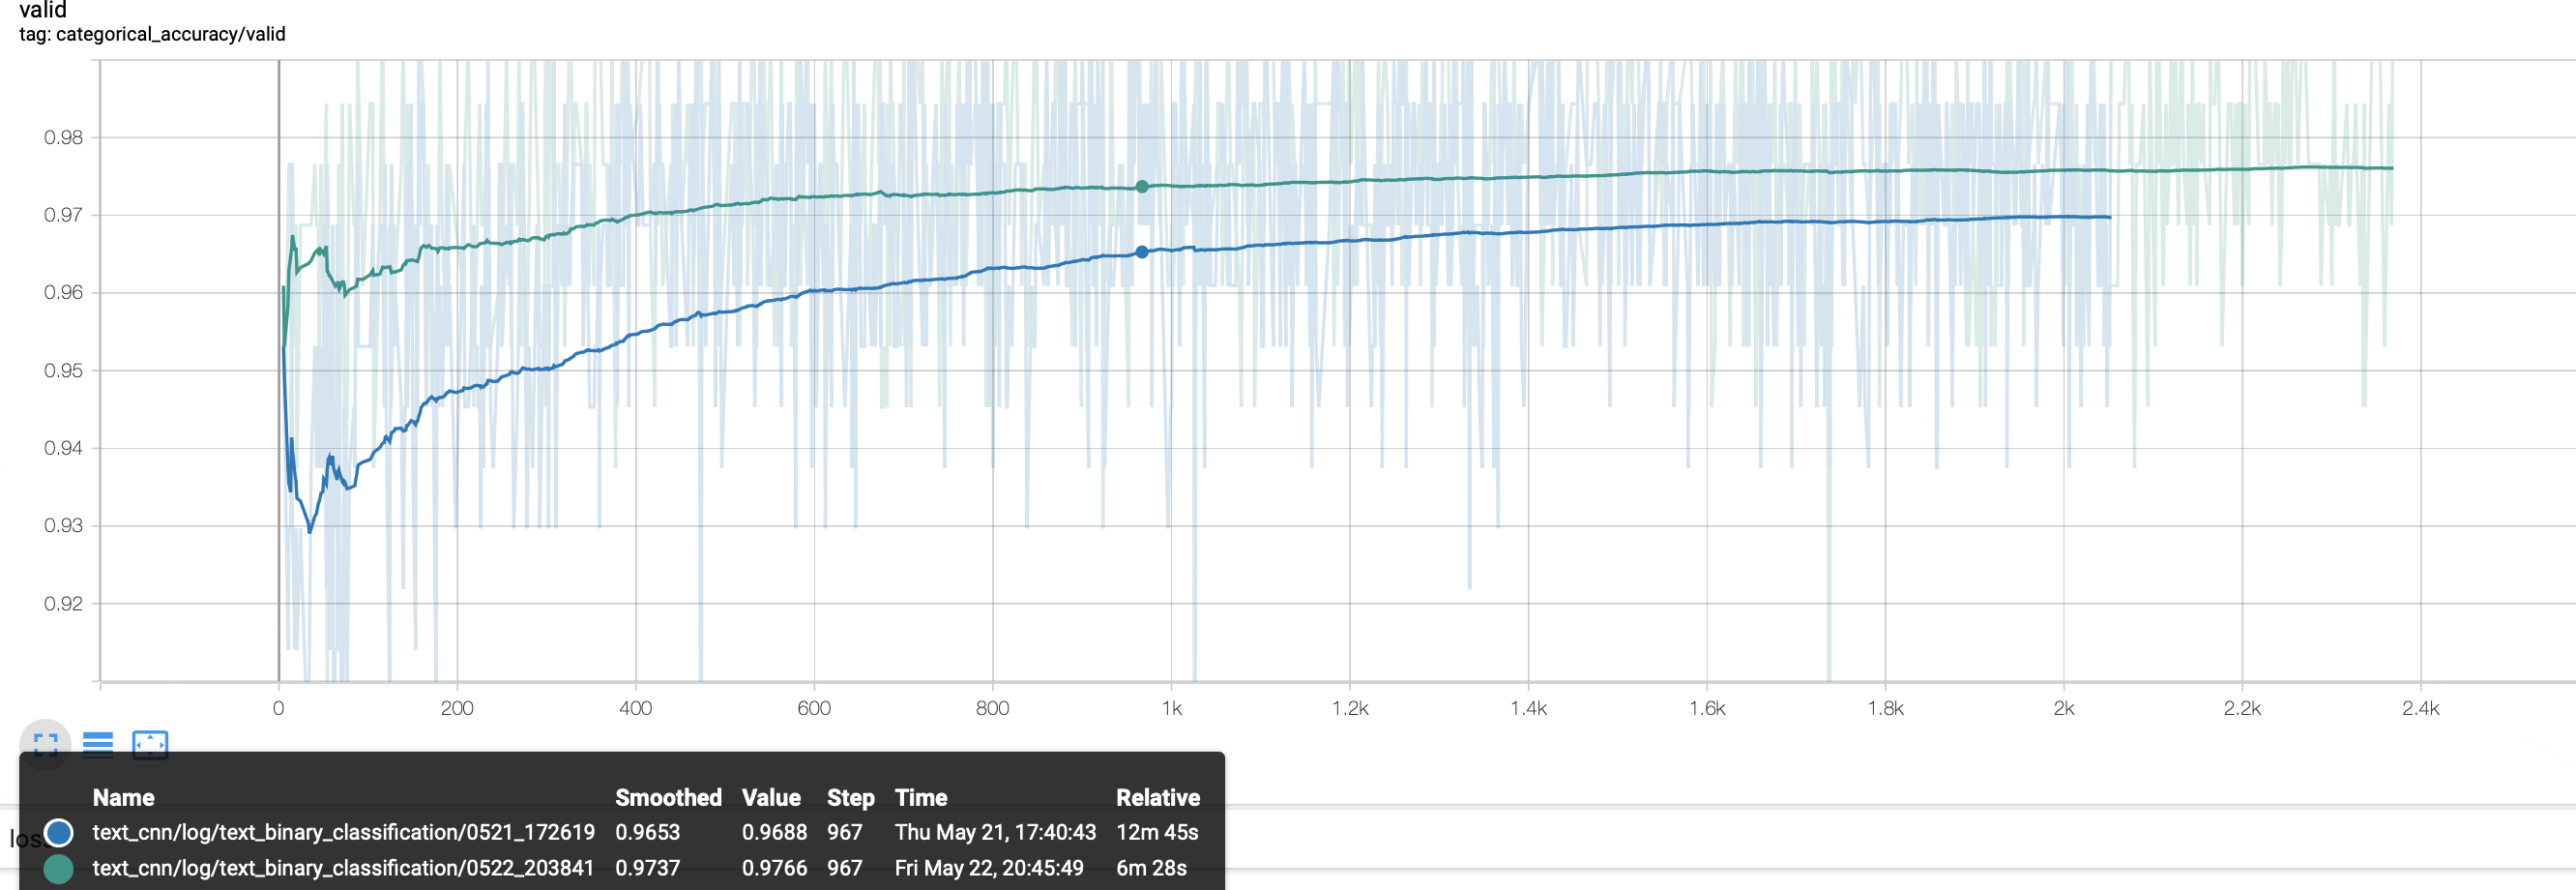Viewport: 2576px width, 890px height.
Task: Click the 0.92 y-axis label
Action: [63, 603]
